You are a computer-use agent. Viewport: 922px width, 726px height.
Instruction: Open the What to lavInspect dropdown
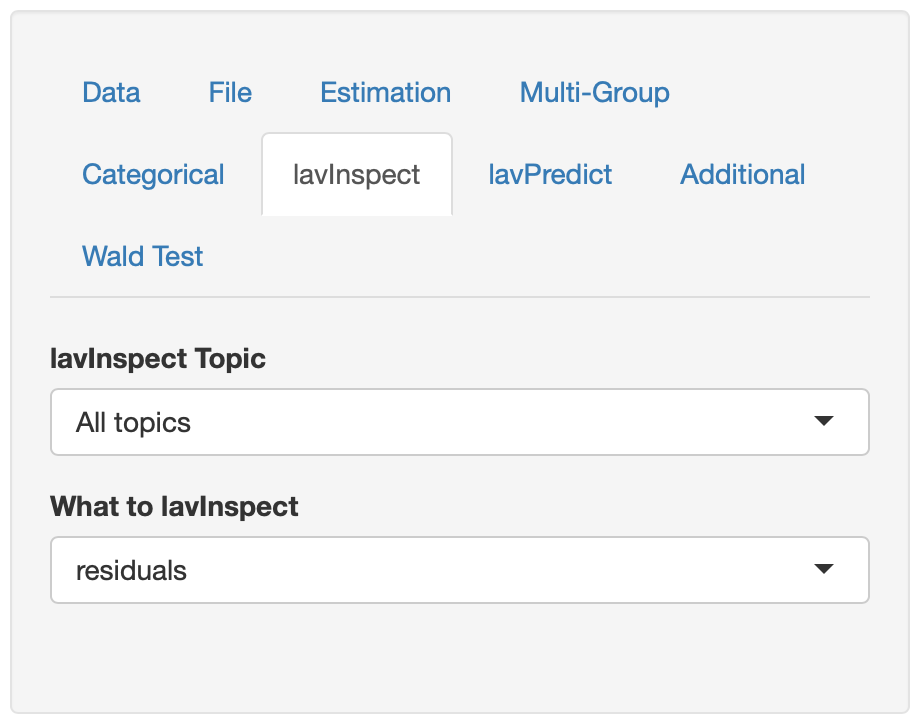point(459,570)
